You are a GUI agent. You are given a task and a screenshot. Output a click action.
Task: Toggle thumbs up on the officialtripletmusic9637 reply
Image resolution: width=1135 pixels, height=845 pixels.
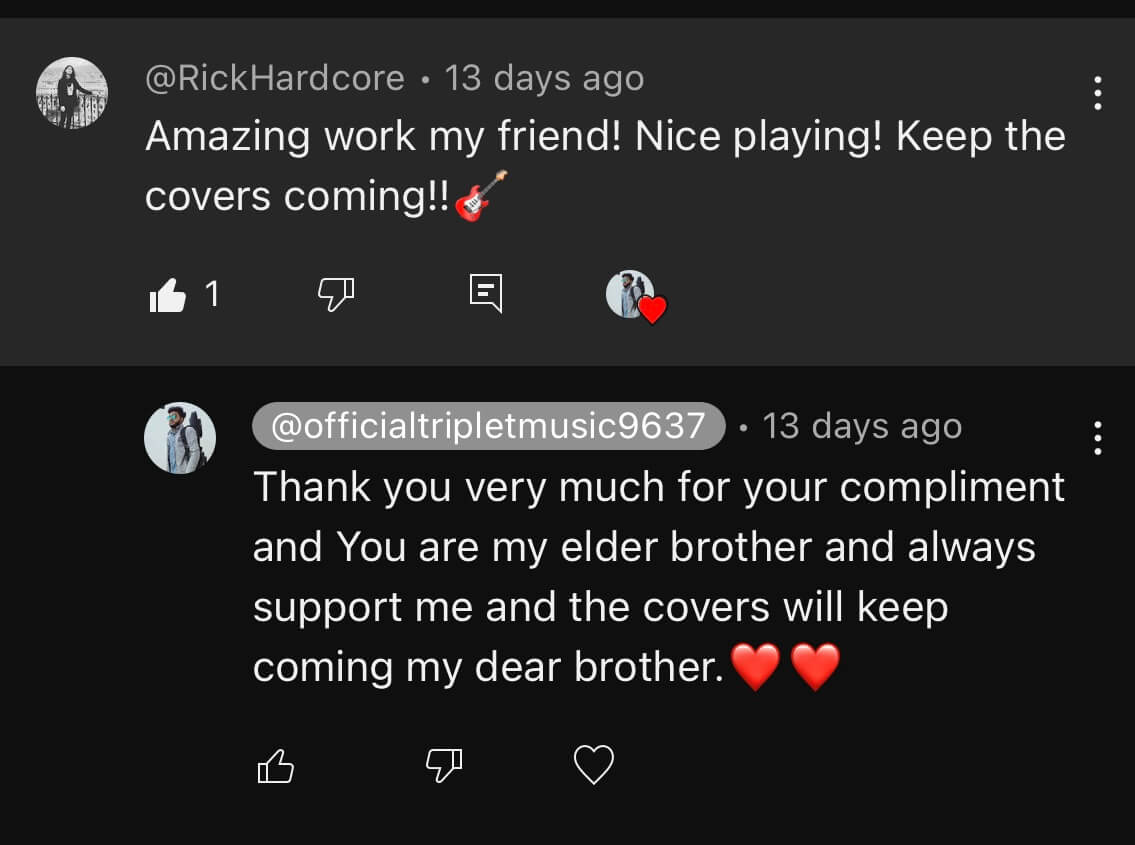(276, 766)
